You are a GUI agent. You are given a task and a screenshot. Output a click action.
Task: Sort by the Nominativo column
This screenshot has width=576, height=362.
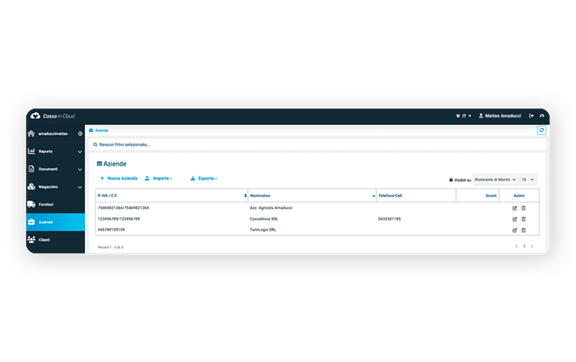pyautogui.click(x=312, y=196)
